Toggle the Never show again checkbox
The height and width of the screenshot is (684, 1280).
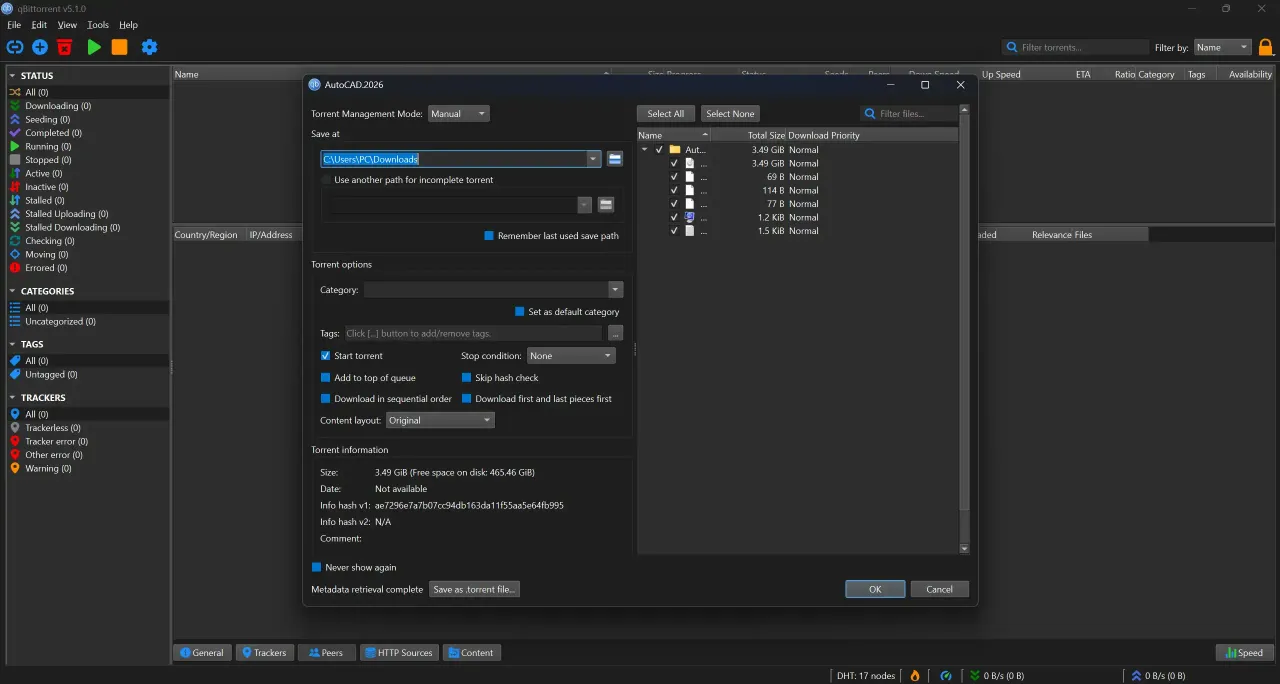[x=317, y=568]
